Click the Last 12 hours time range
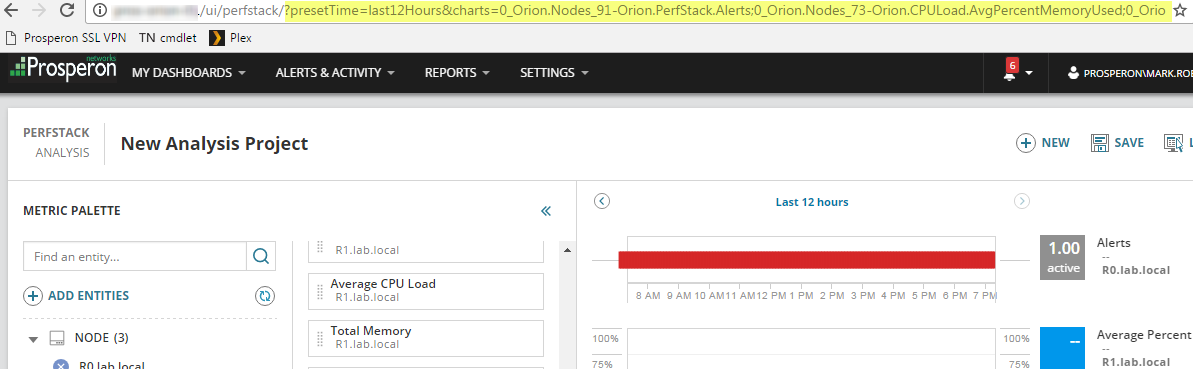This screenshot has width=1193, height=375. (812, 202)
